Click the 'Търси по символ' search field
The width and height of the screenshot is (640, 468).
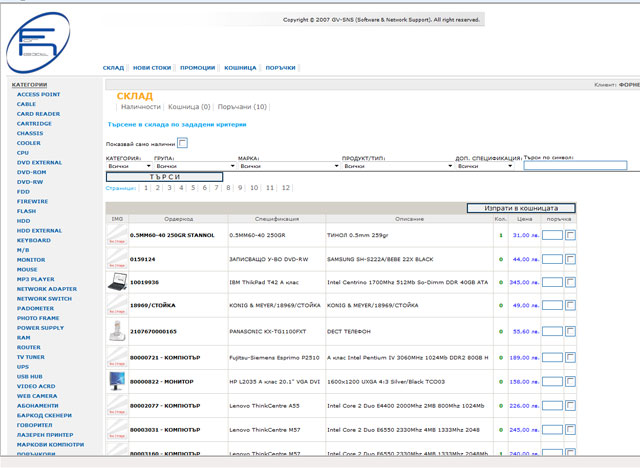(x=575, y=166)
